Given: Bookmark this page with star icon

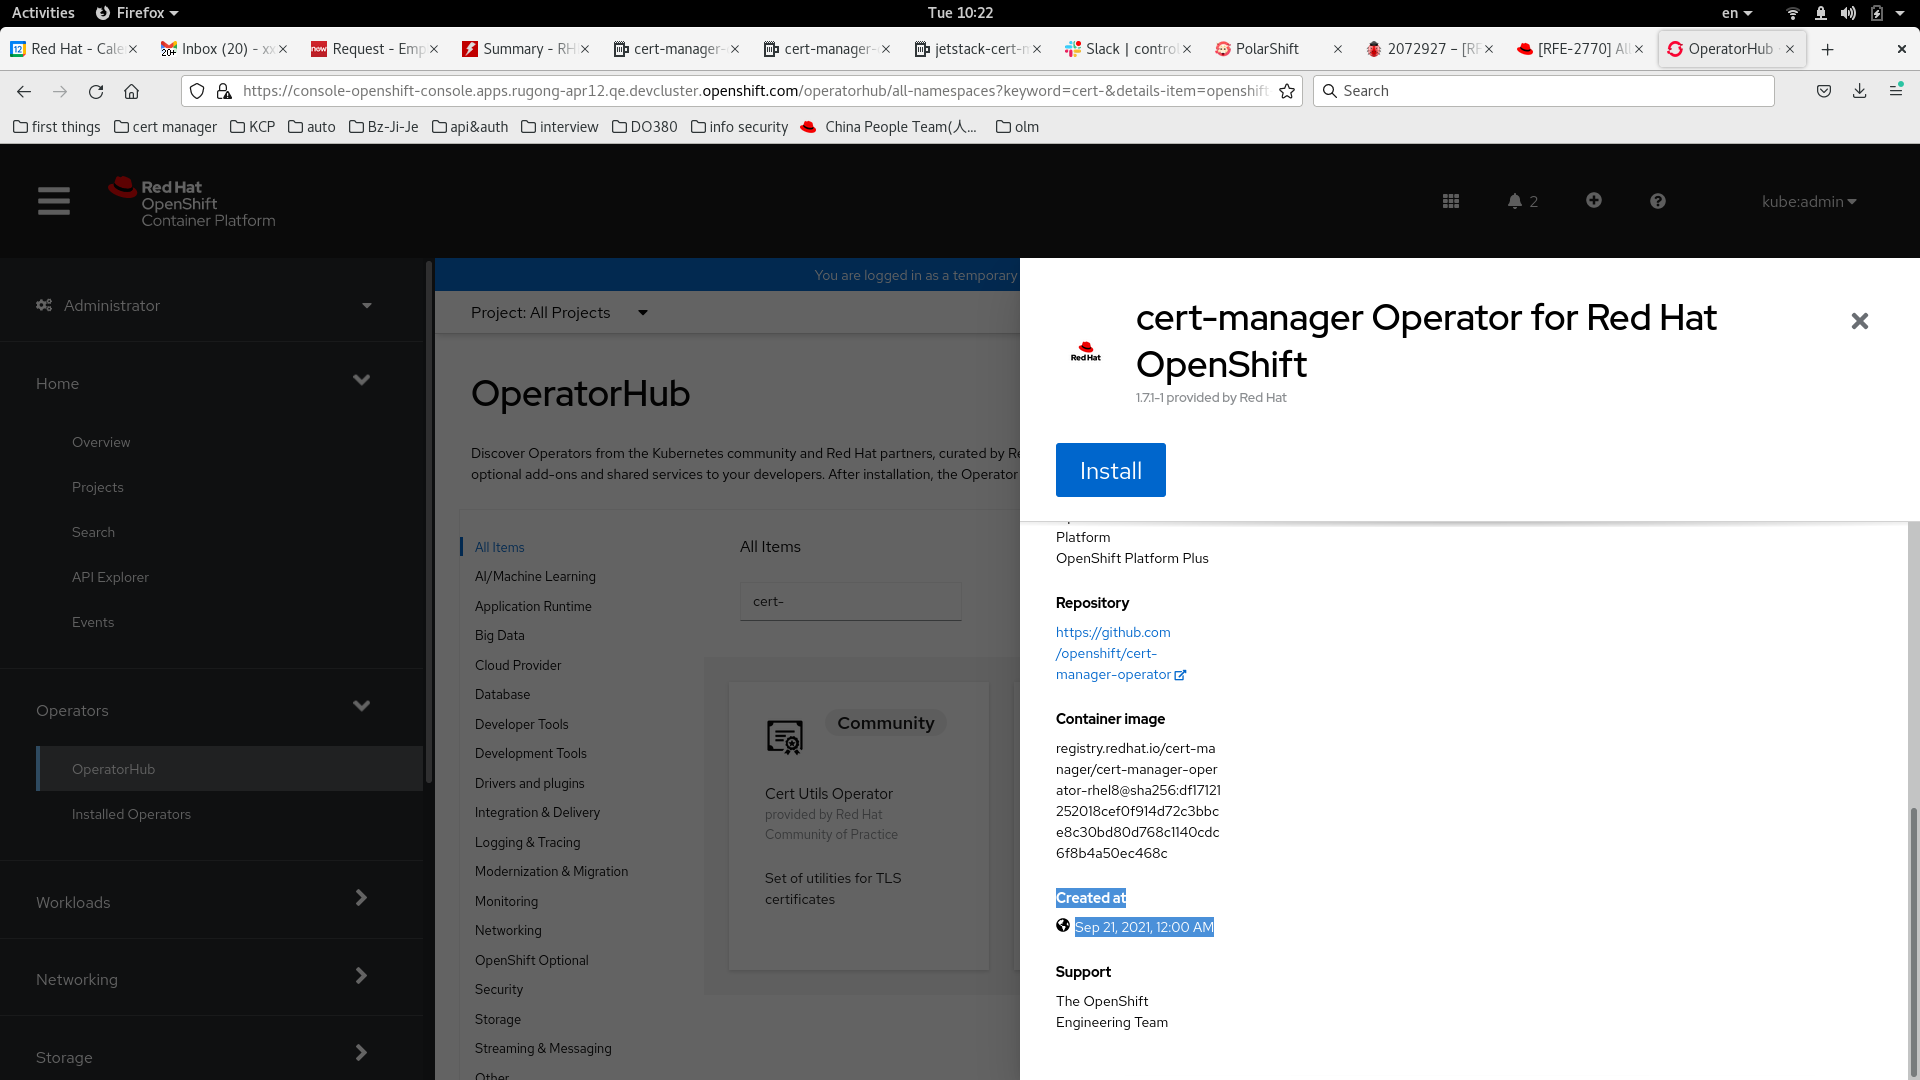Looking at the screenshot, I should tap(1287, 91).
